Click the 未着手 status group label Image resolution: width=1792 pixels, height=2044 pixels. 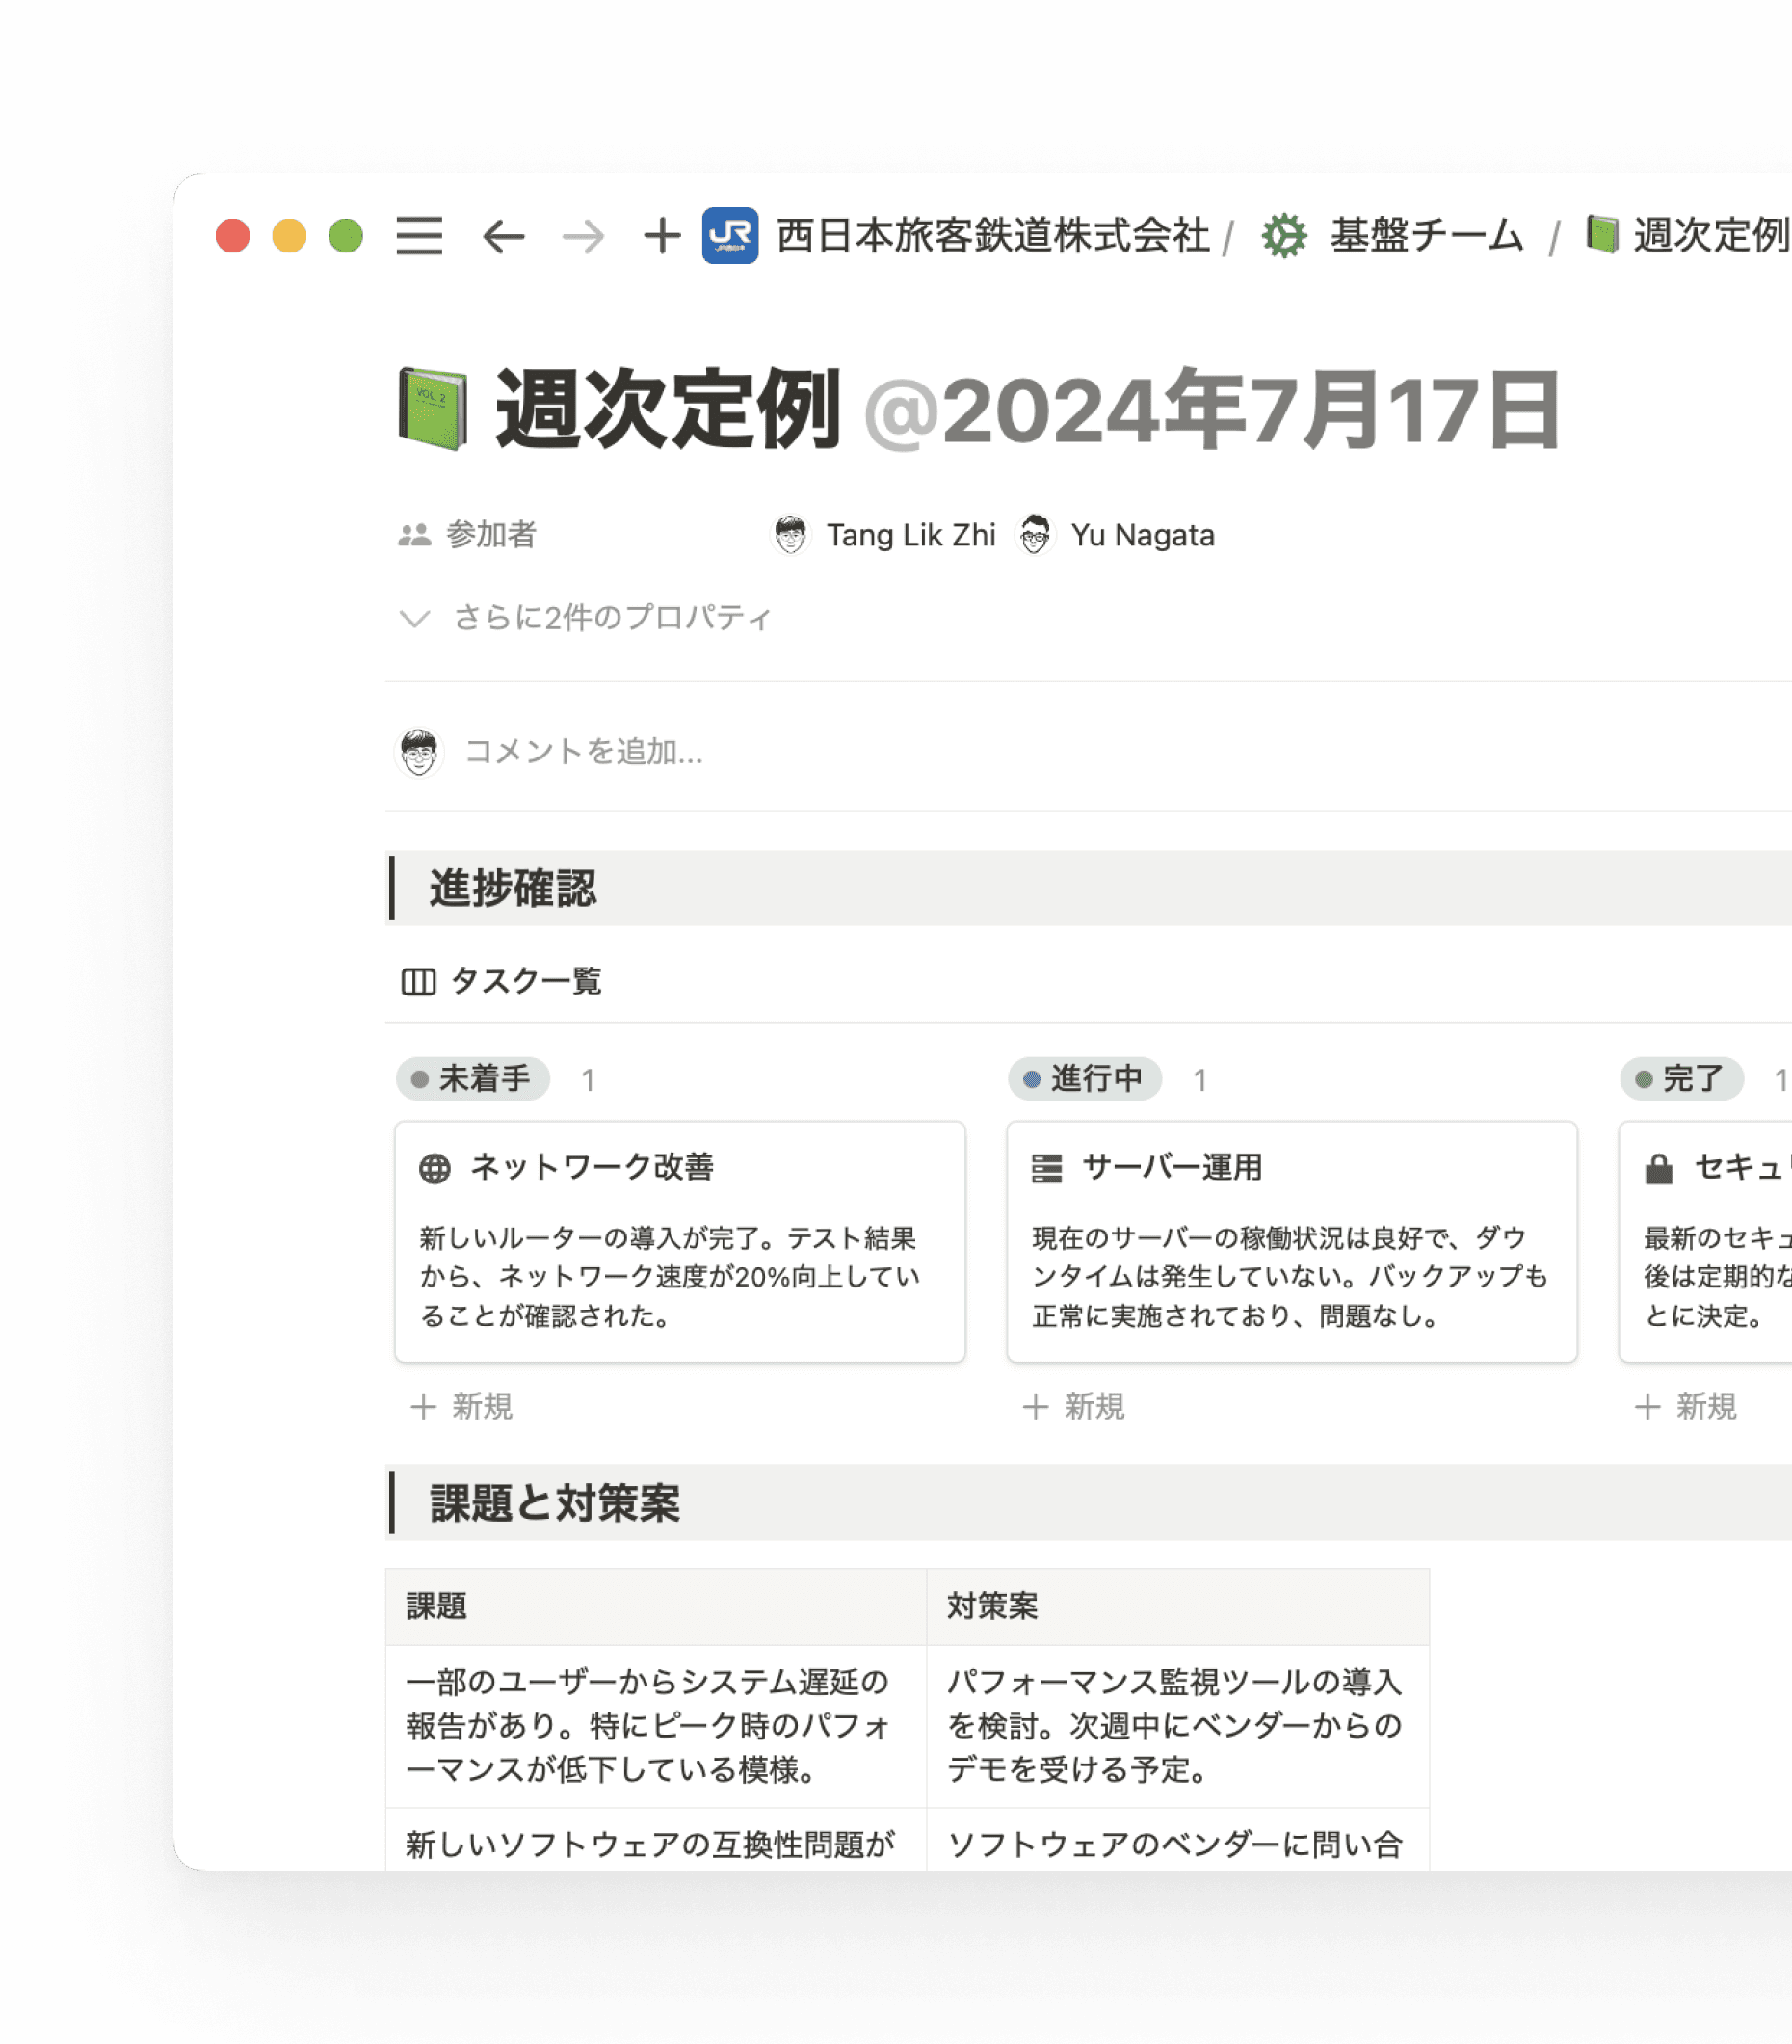(x=473, y=1079)
